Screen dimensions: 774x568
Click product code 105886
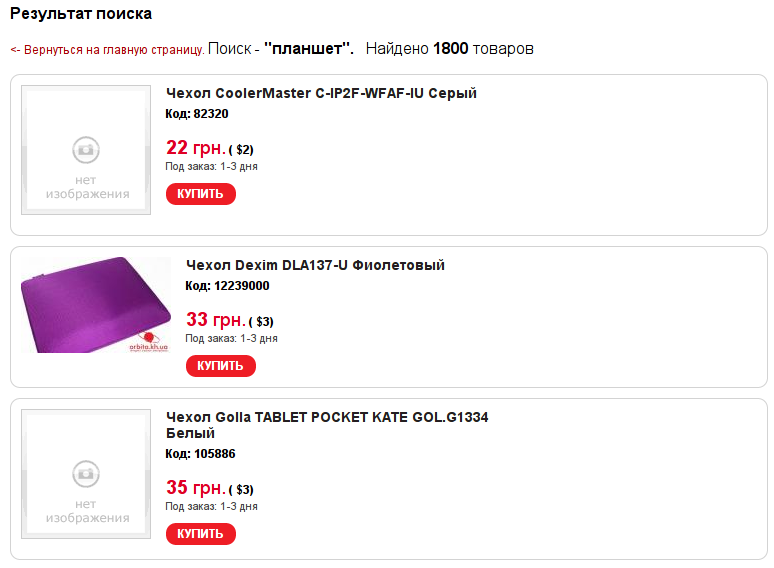(x=200, y=453)
